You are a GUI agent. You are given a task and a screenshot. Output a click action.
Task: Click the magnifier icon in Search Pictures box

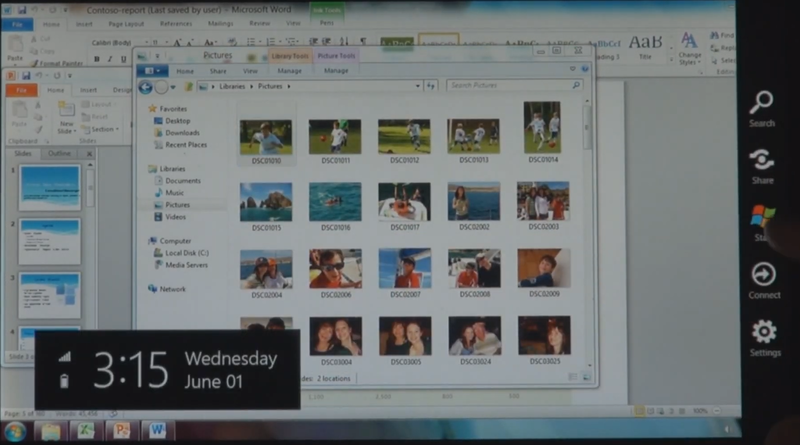click(576, 85)
